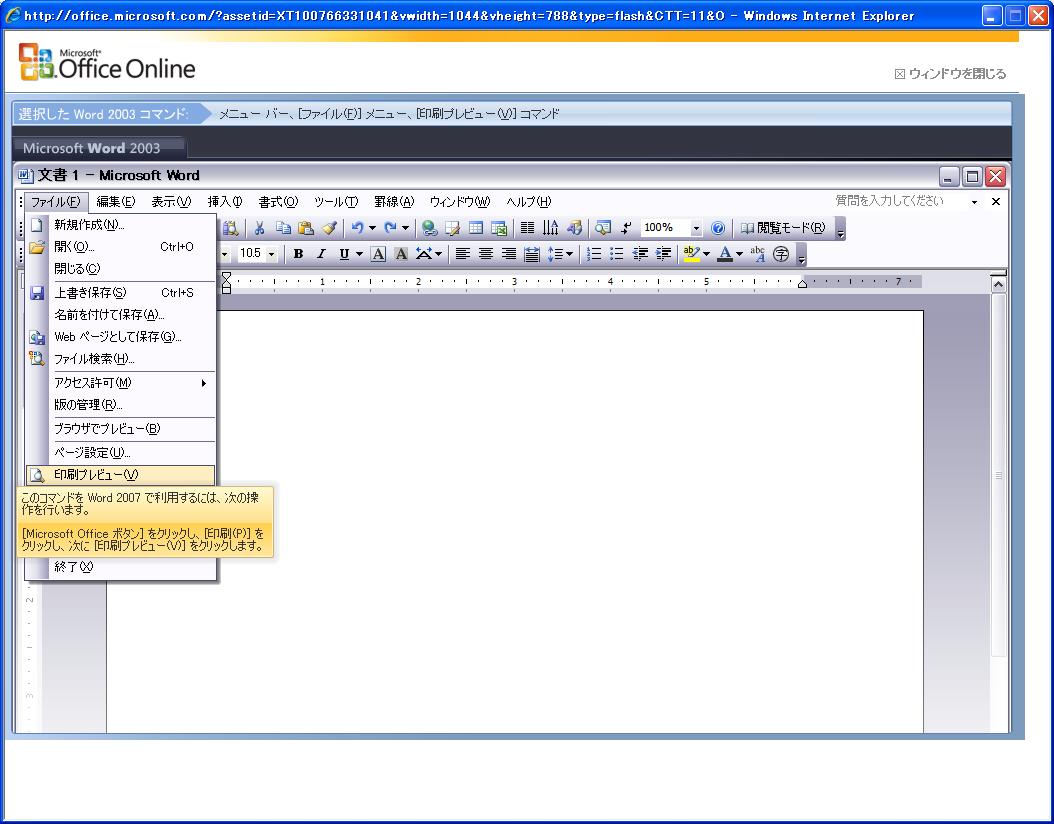
Task: Open the font size 10.5 dropdown
Action: click(272, 254)
